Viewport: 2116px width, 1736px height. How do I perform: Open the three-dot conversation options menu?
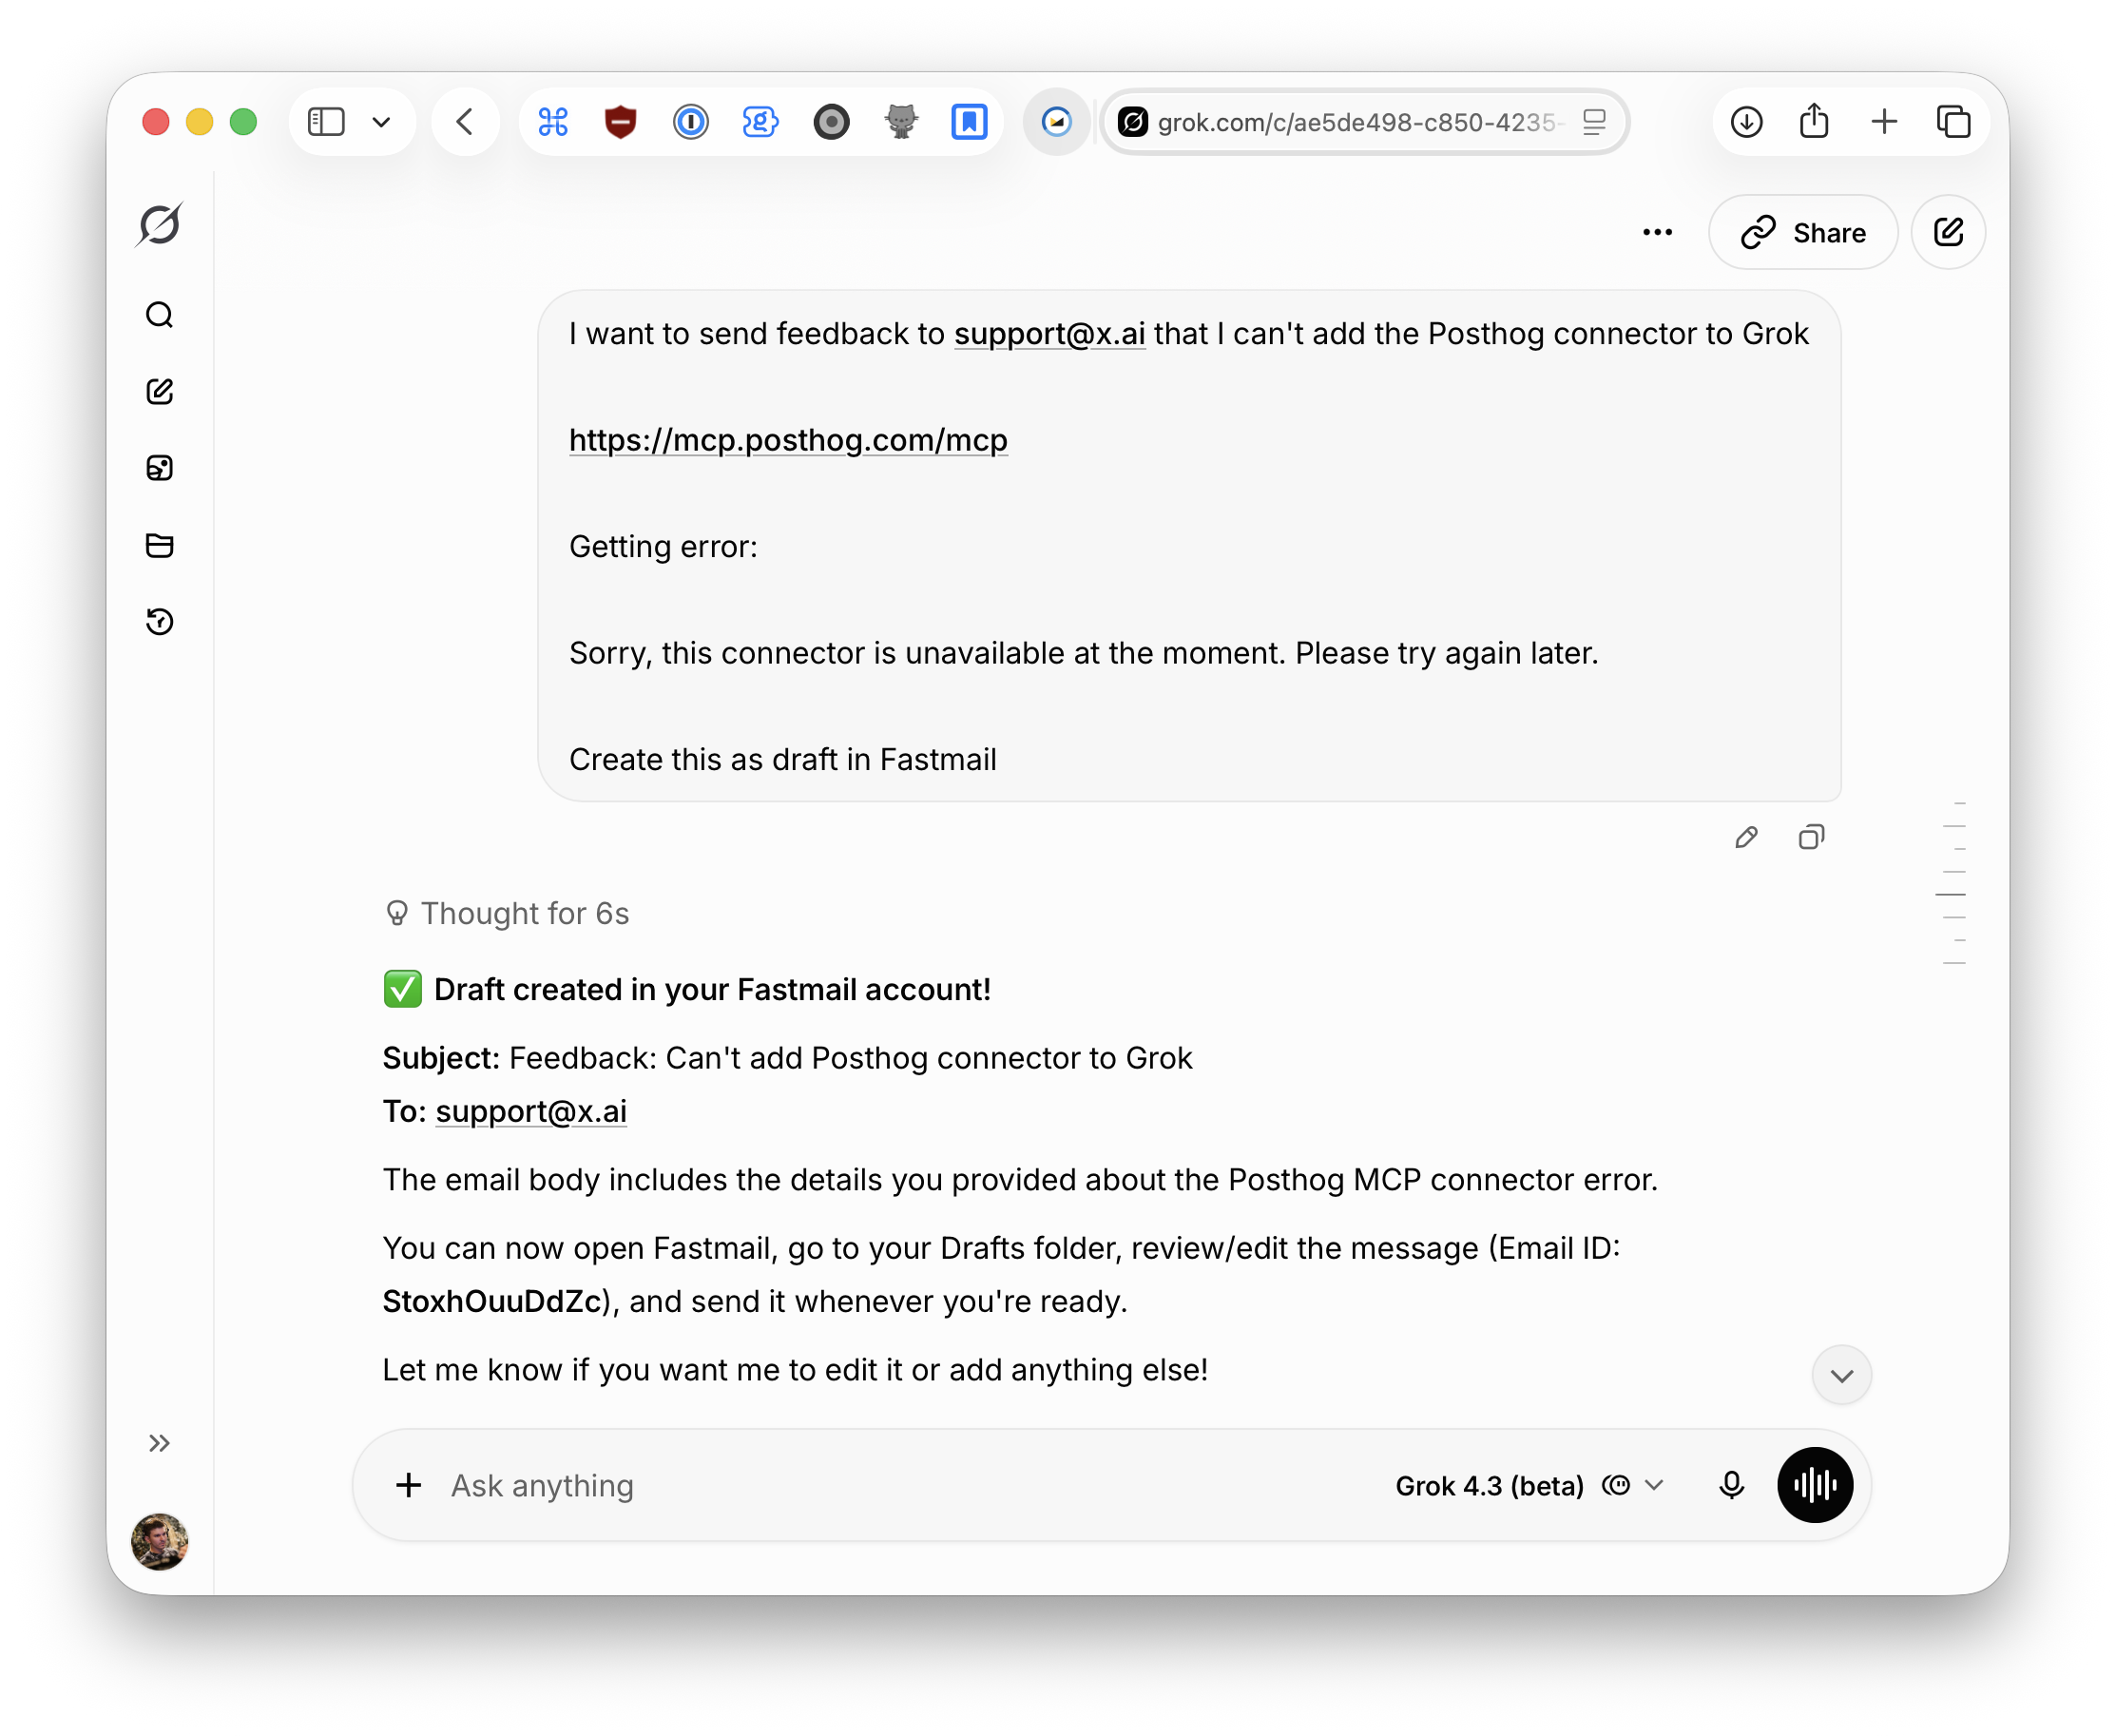click(1657, 233)
